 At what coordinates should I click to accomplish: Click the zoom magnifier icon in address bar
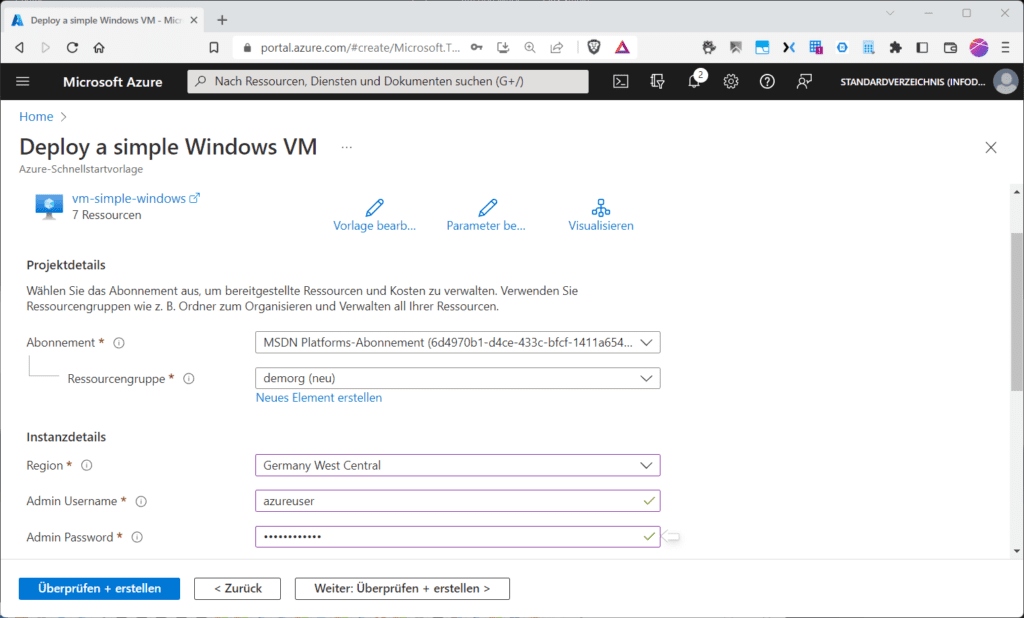(530, 47)
